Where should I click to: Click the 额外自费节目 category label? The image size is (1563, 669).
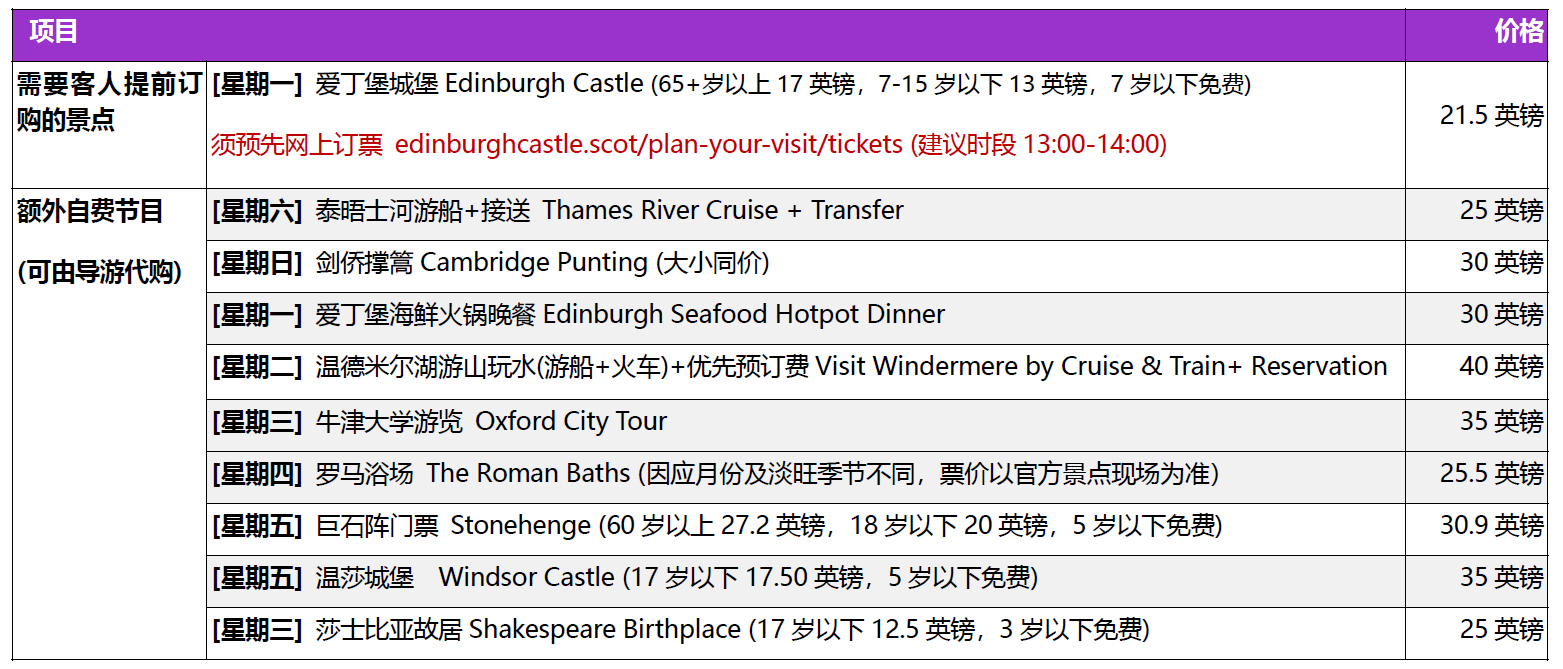[x=90, y=211]
